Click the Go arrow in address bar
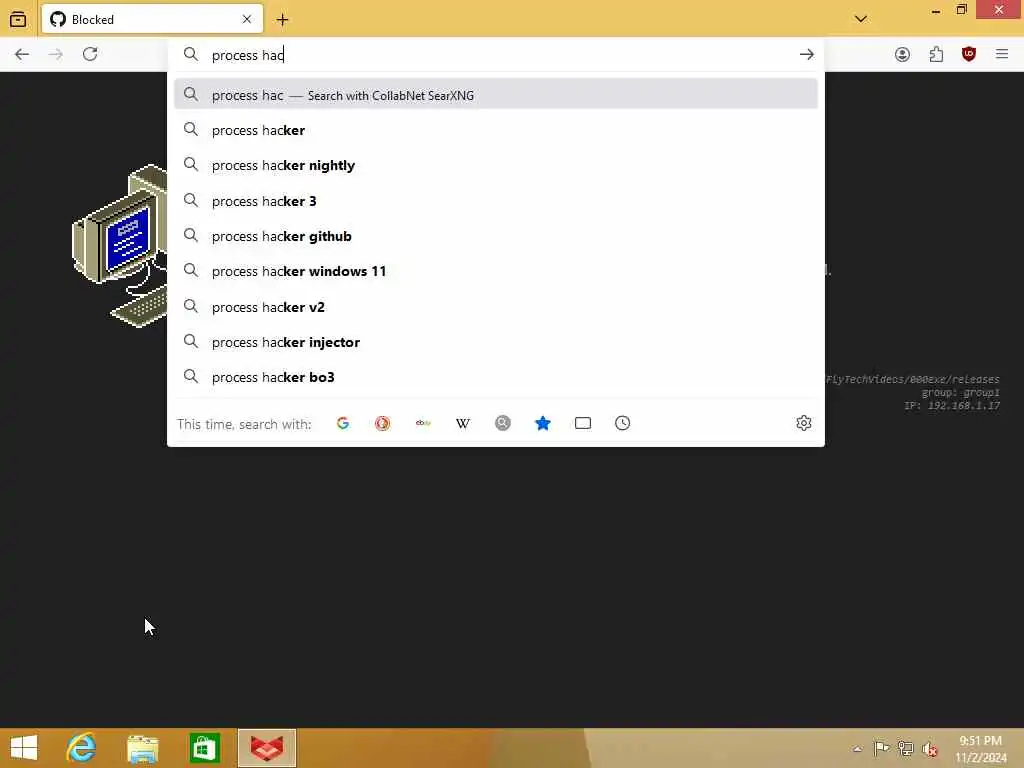The image size is (1024, 768). [x=807, y=55]
